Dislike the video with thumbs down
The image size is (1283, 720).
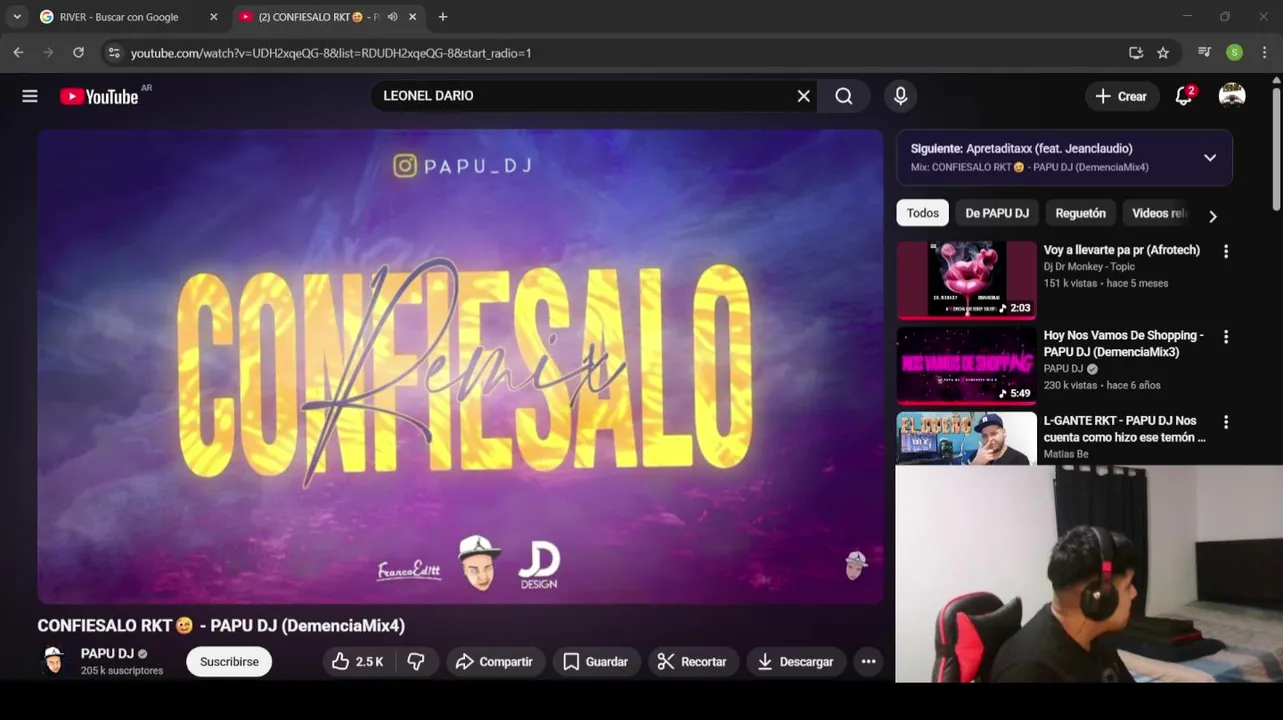coord(417,662)
